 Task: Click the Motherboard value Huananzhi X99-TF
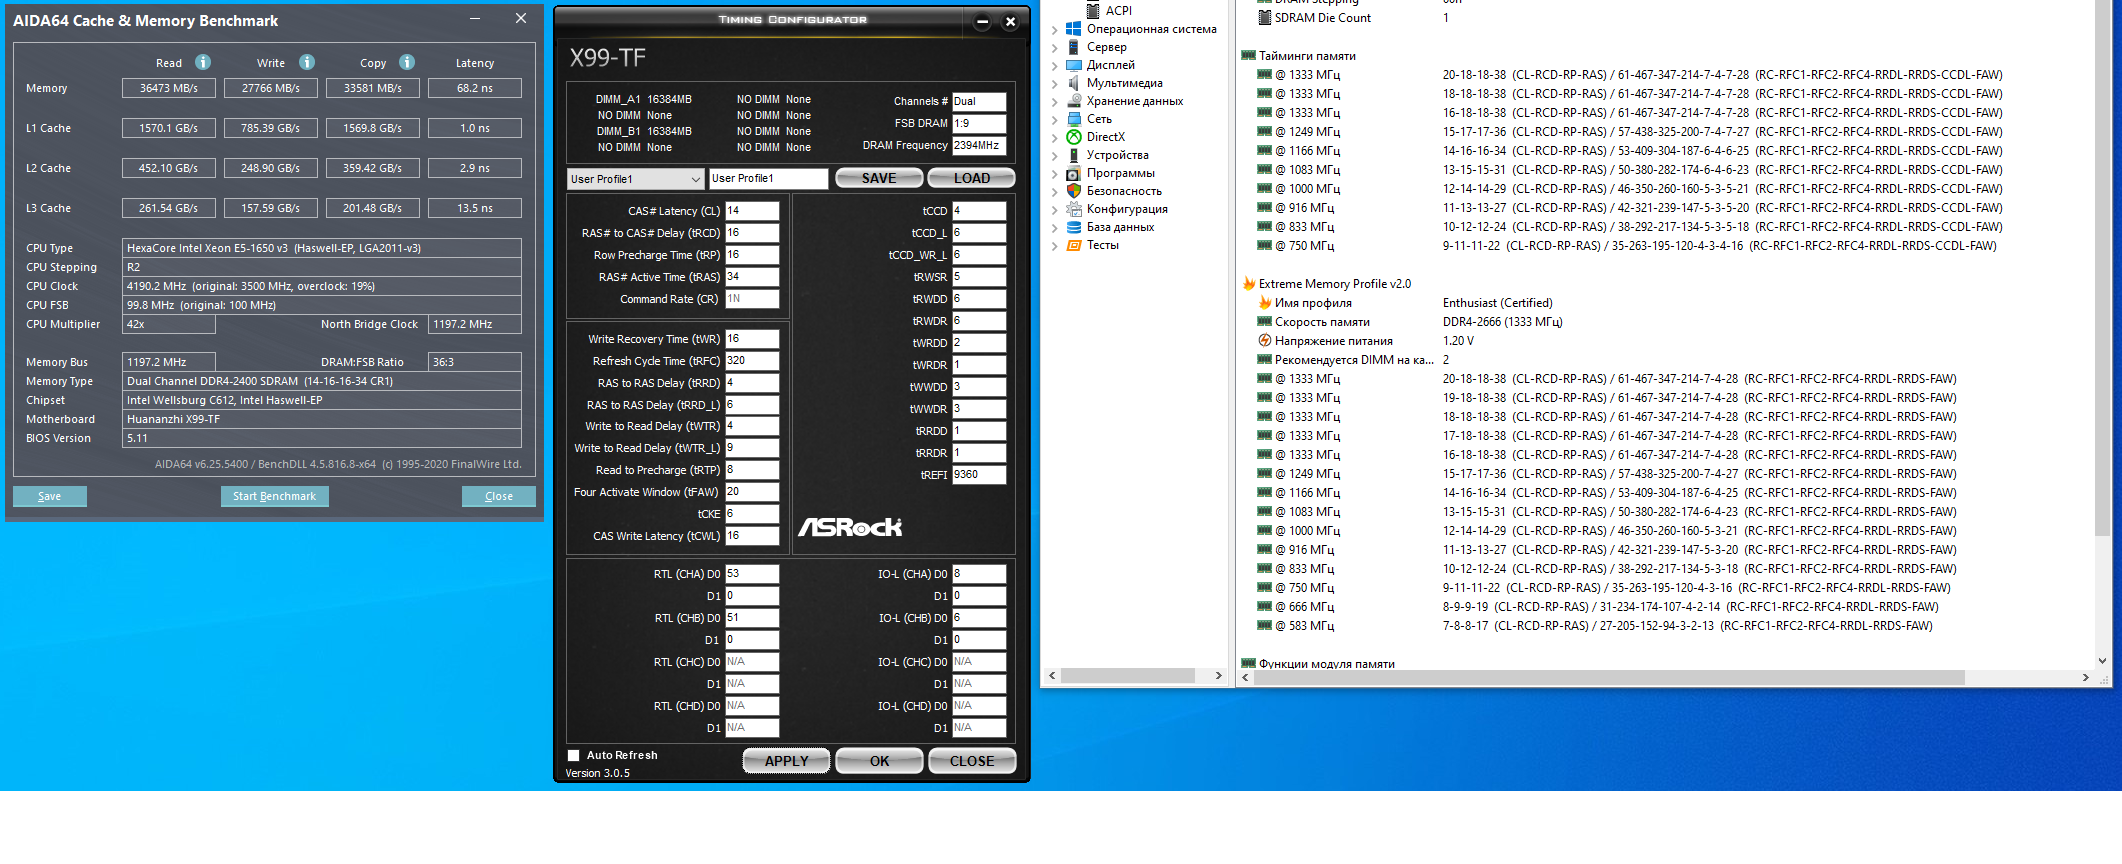coord(322,419)
